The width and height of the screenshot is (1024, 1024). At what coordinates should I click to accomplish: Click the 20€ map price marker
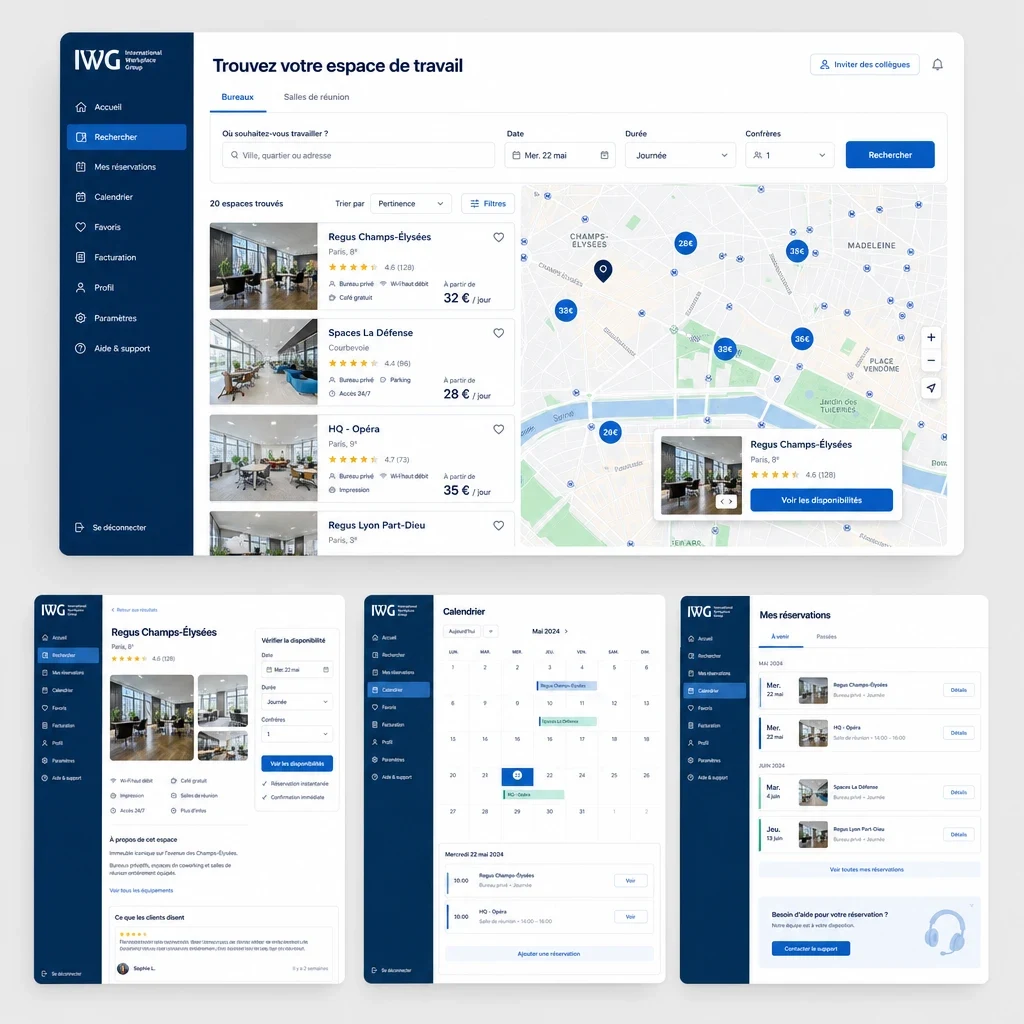[610, 432]
